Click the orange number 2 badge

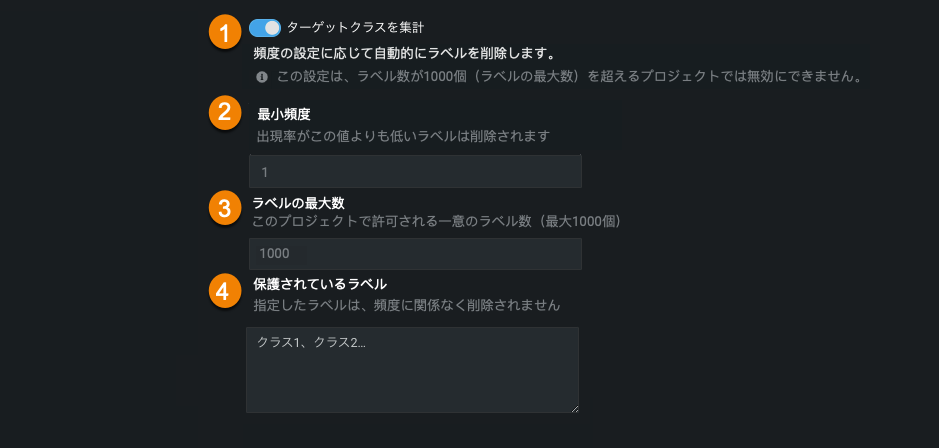[225, 113]
